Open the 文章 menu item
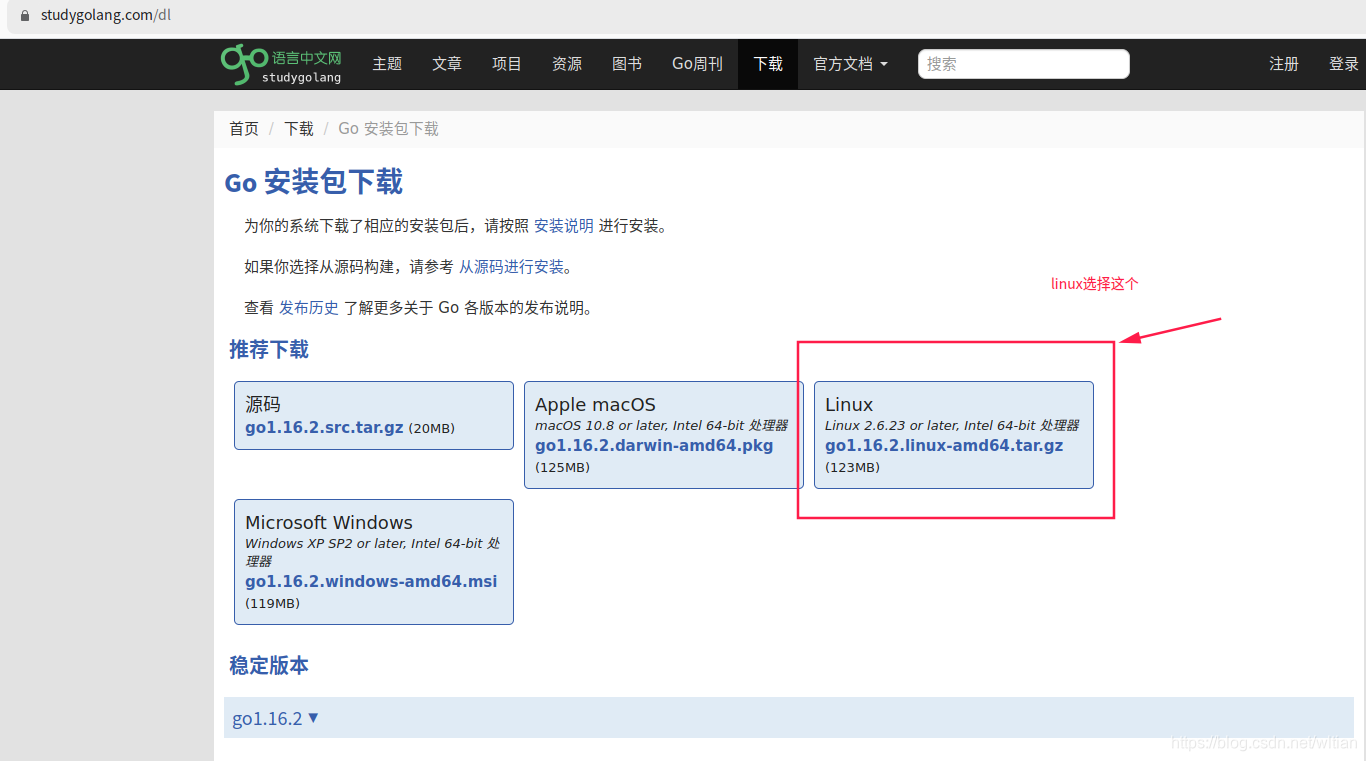Viewport: 1366px width, 761px height. (x=447, y=64)
